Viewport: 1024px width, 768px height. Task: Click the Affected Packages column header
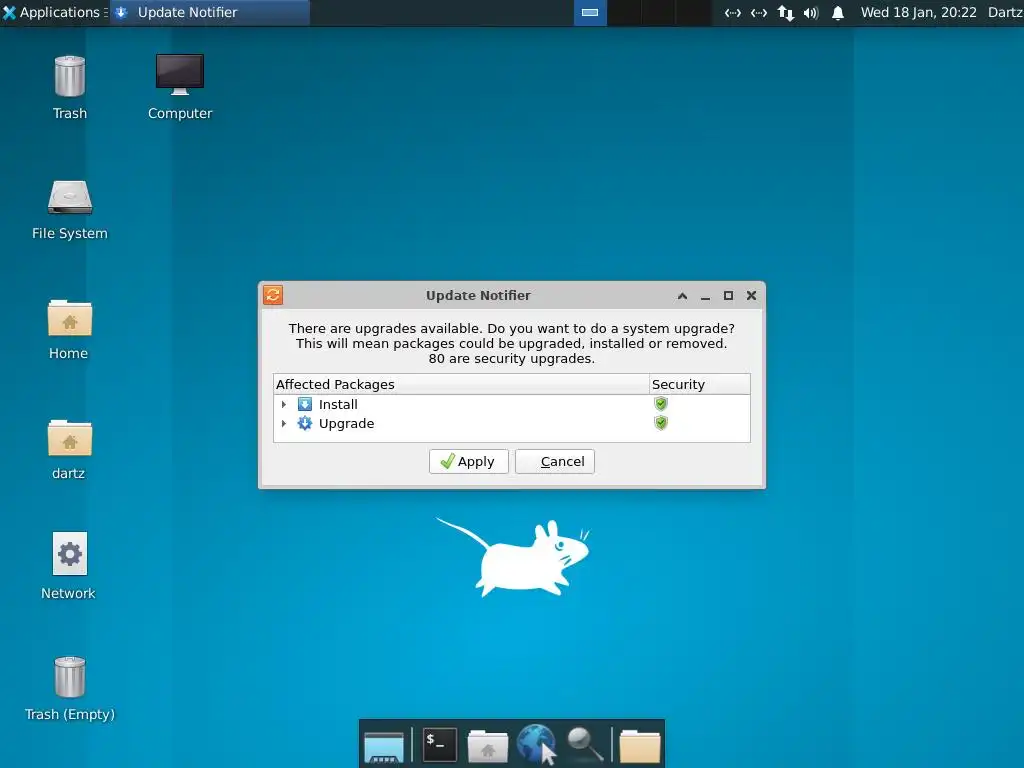[x=461, y=384]
